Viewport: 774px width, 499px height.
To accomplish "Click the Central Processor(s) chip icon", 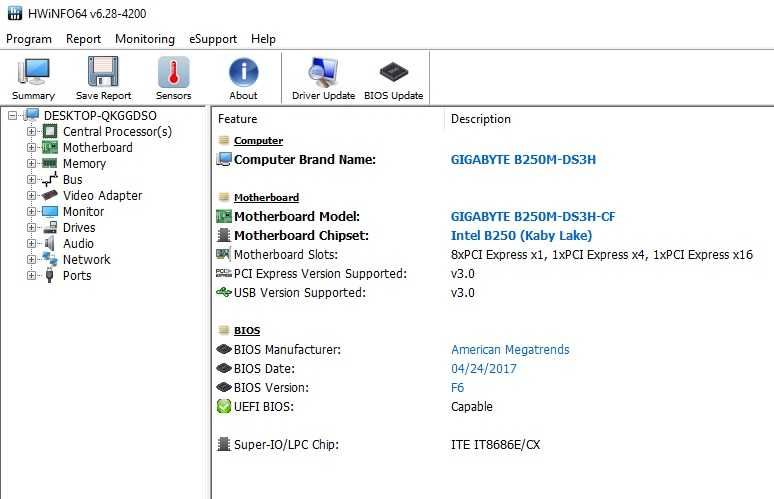I will point(50,131).
